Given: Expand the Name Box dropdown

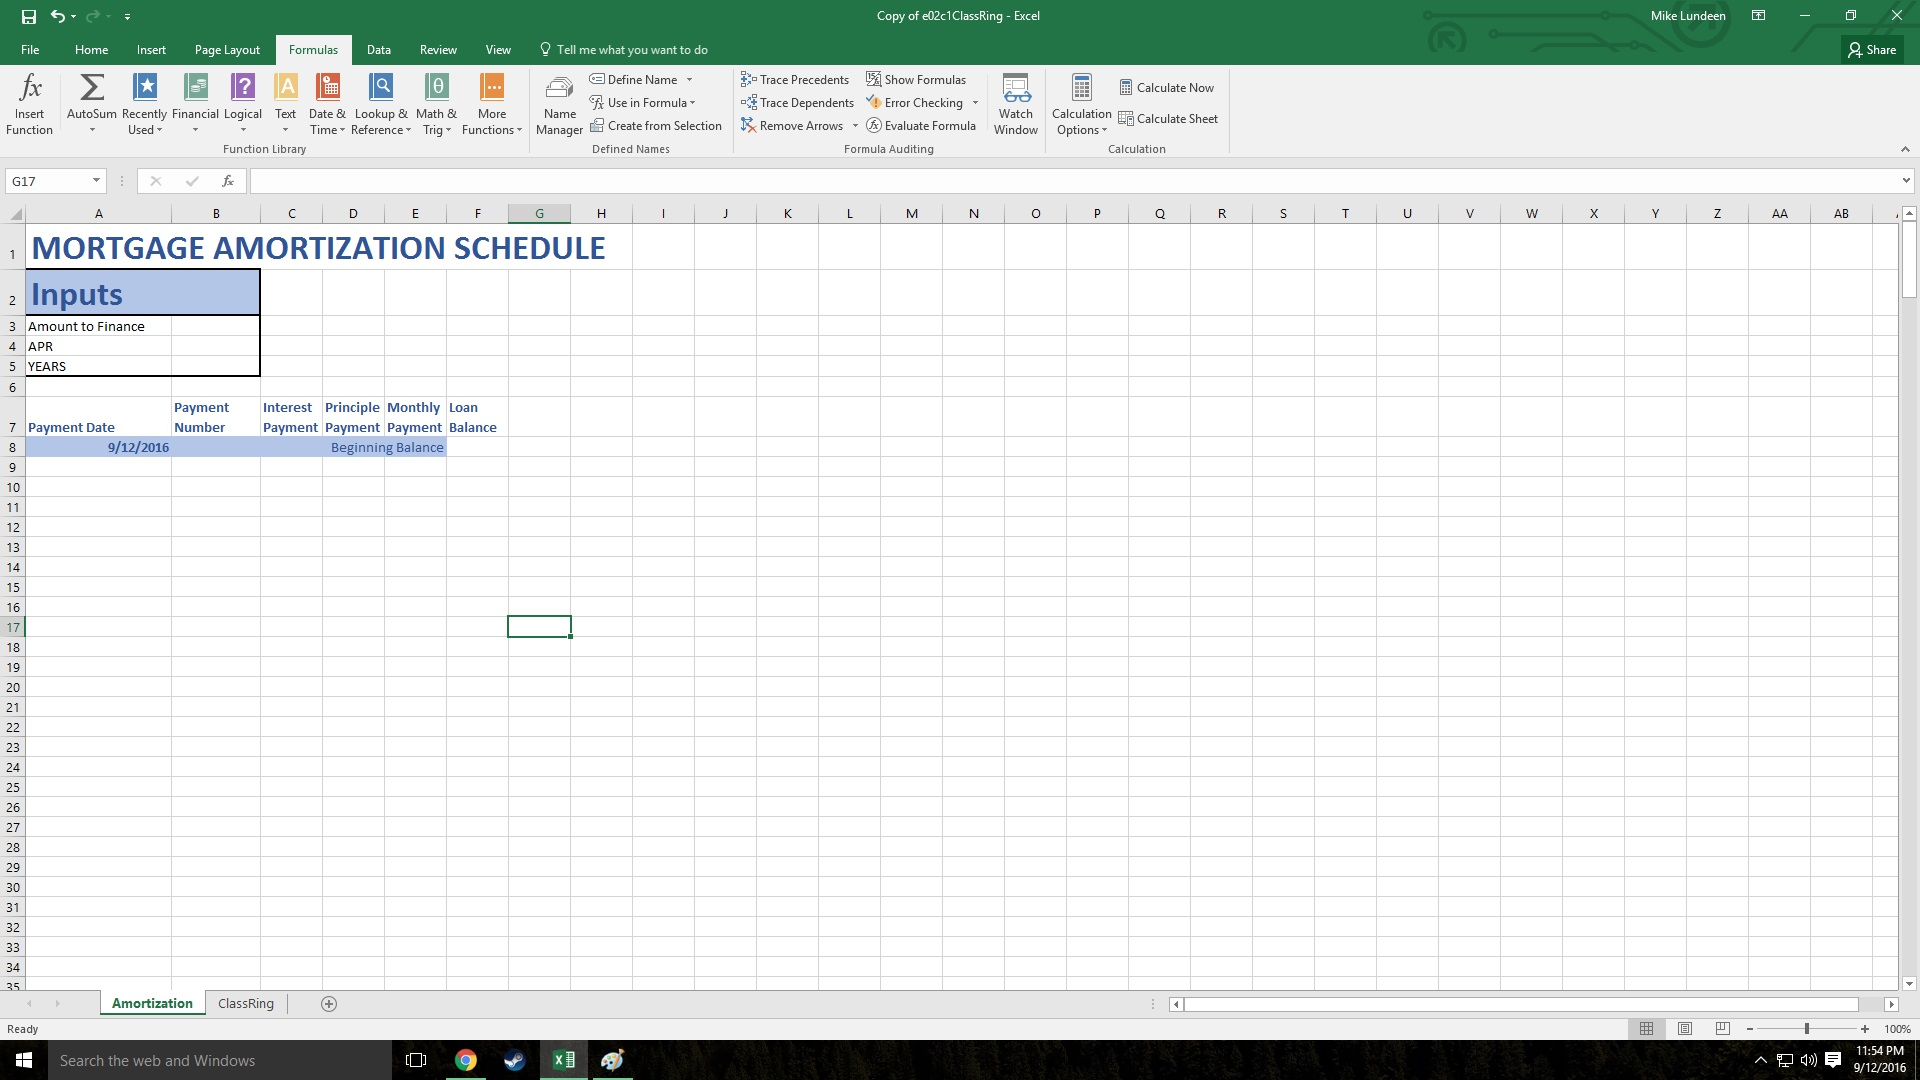Looking at the screenshot, I should pyautogui.click(x=95, y=181).
